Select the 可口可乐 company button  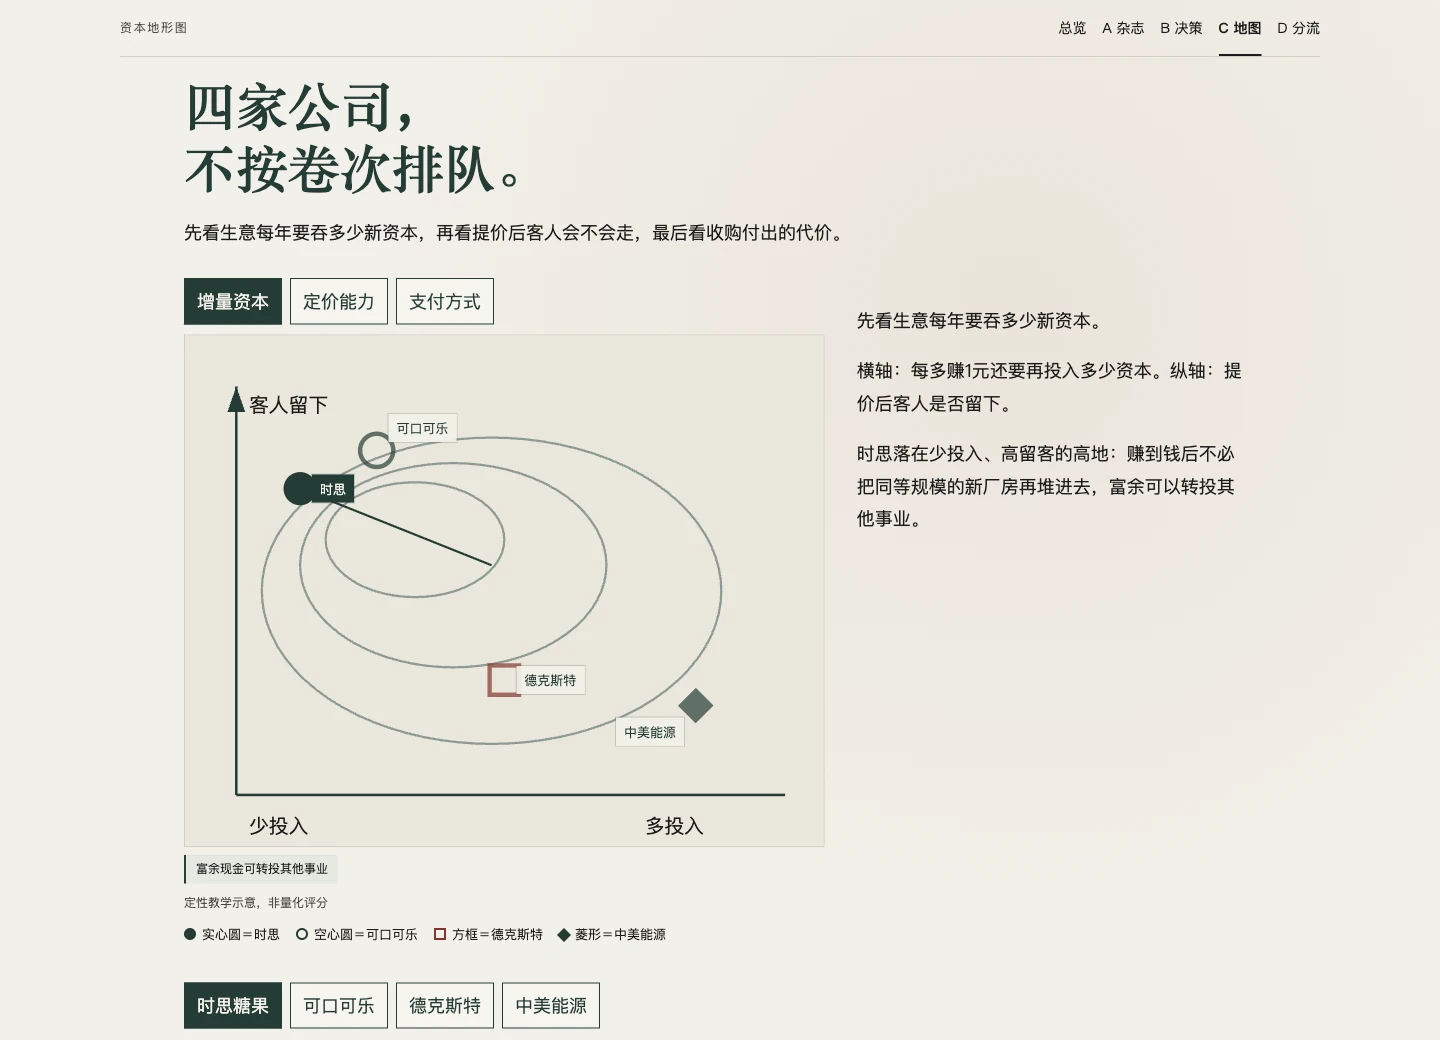point(339,1005)
